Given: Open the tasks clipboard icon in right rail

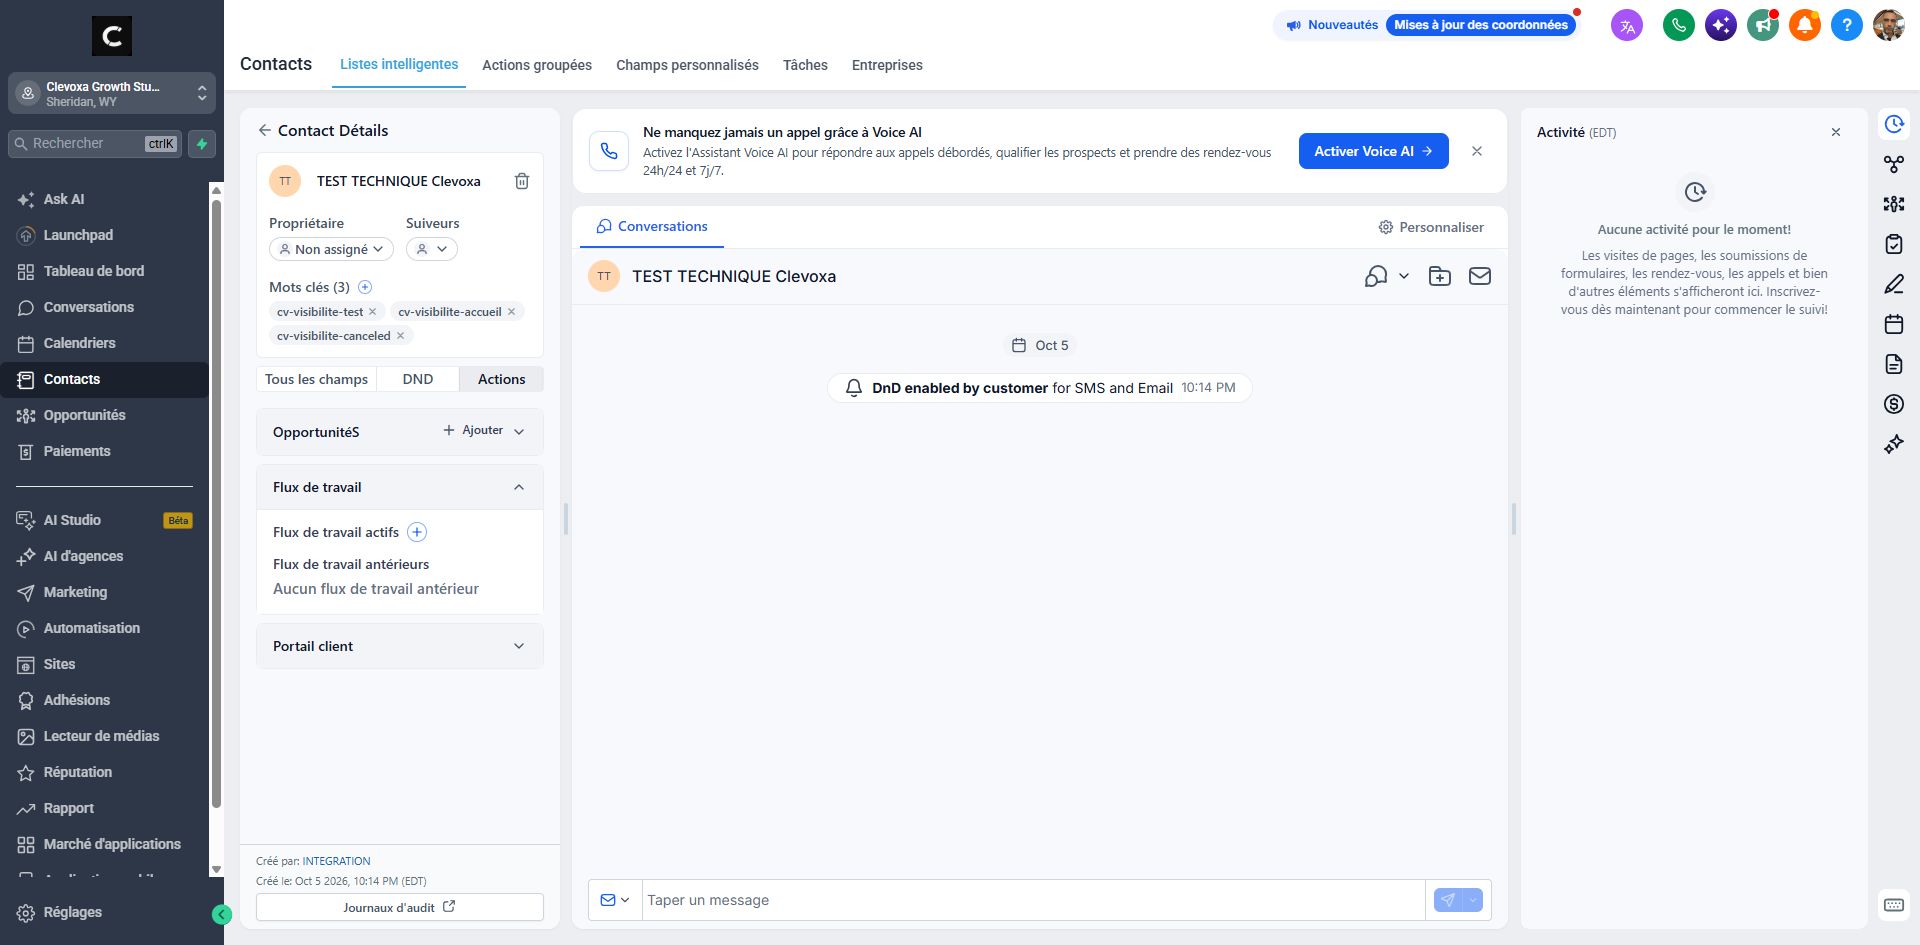Looking at the screenshot, I should 1894,244.
